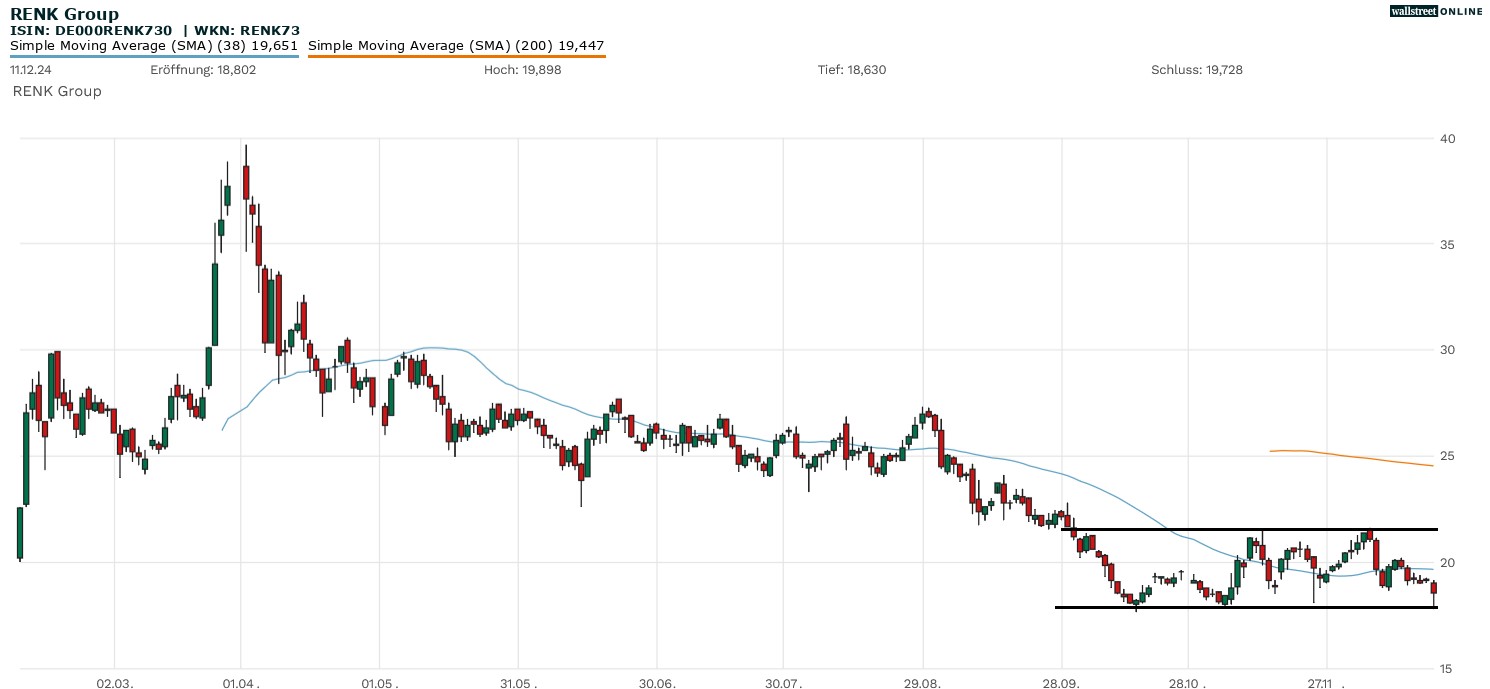This screenshot has width=1490, height=689.
Task: Toggle the SMA (38) legend entry
Action: coord(154,45)
